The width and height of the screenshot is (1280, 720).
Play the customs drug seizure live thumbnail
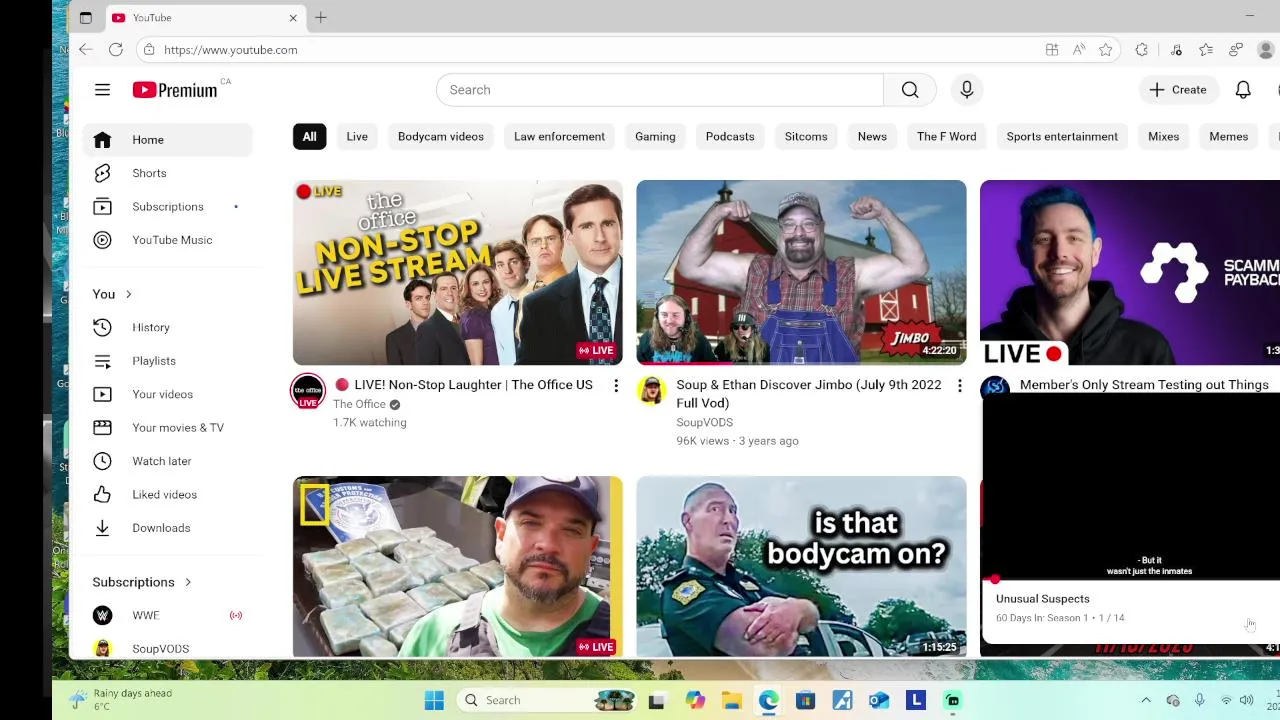(457, 566)
